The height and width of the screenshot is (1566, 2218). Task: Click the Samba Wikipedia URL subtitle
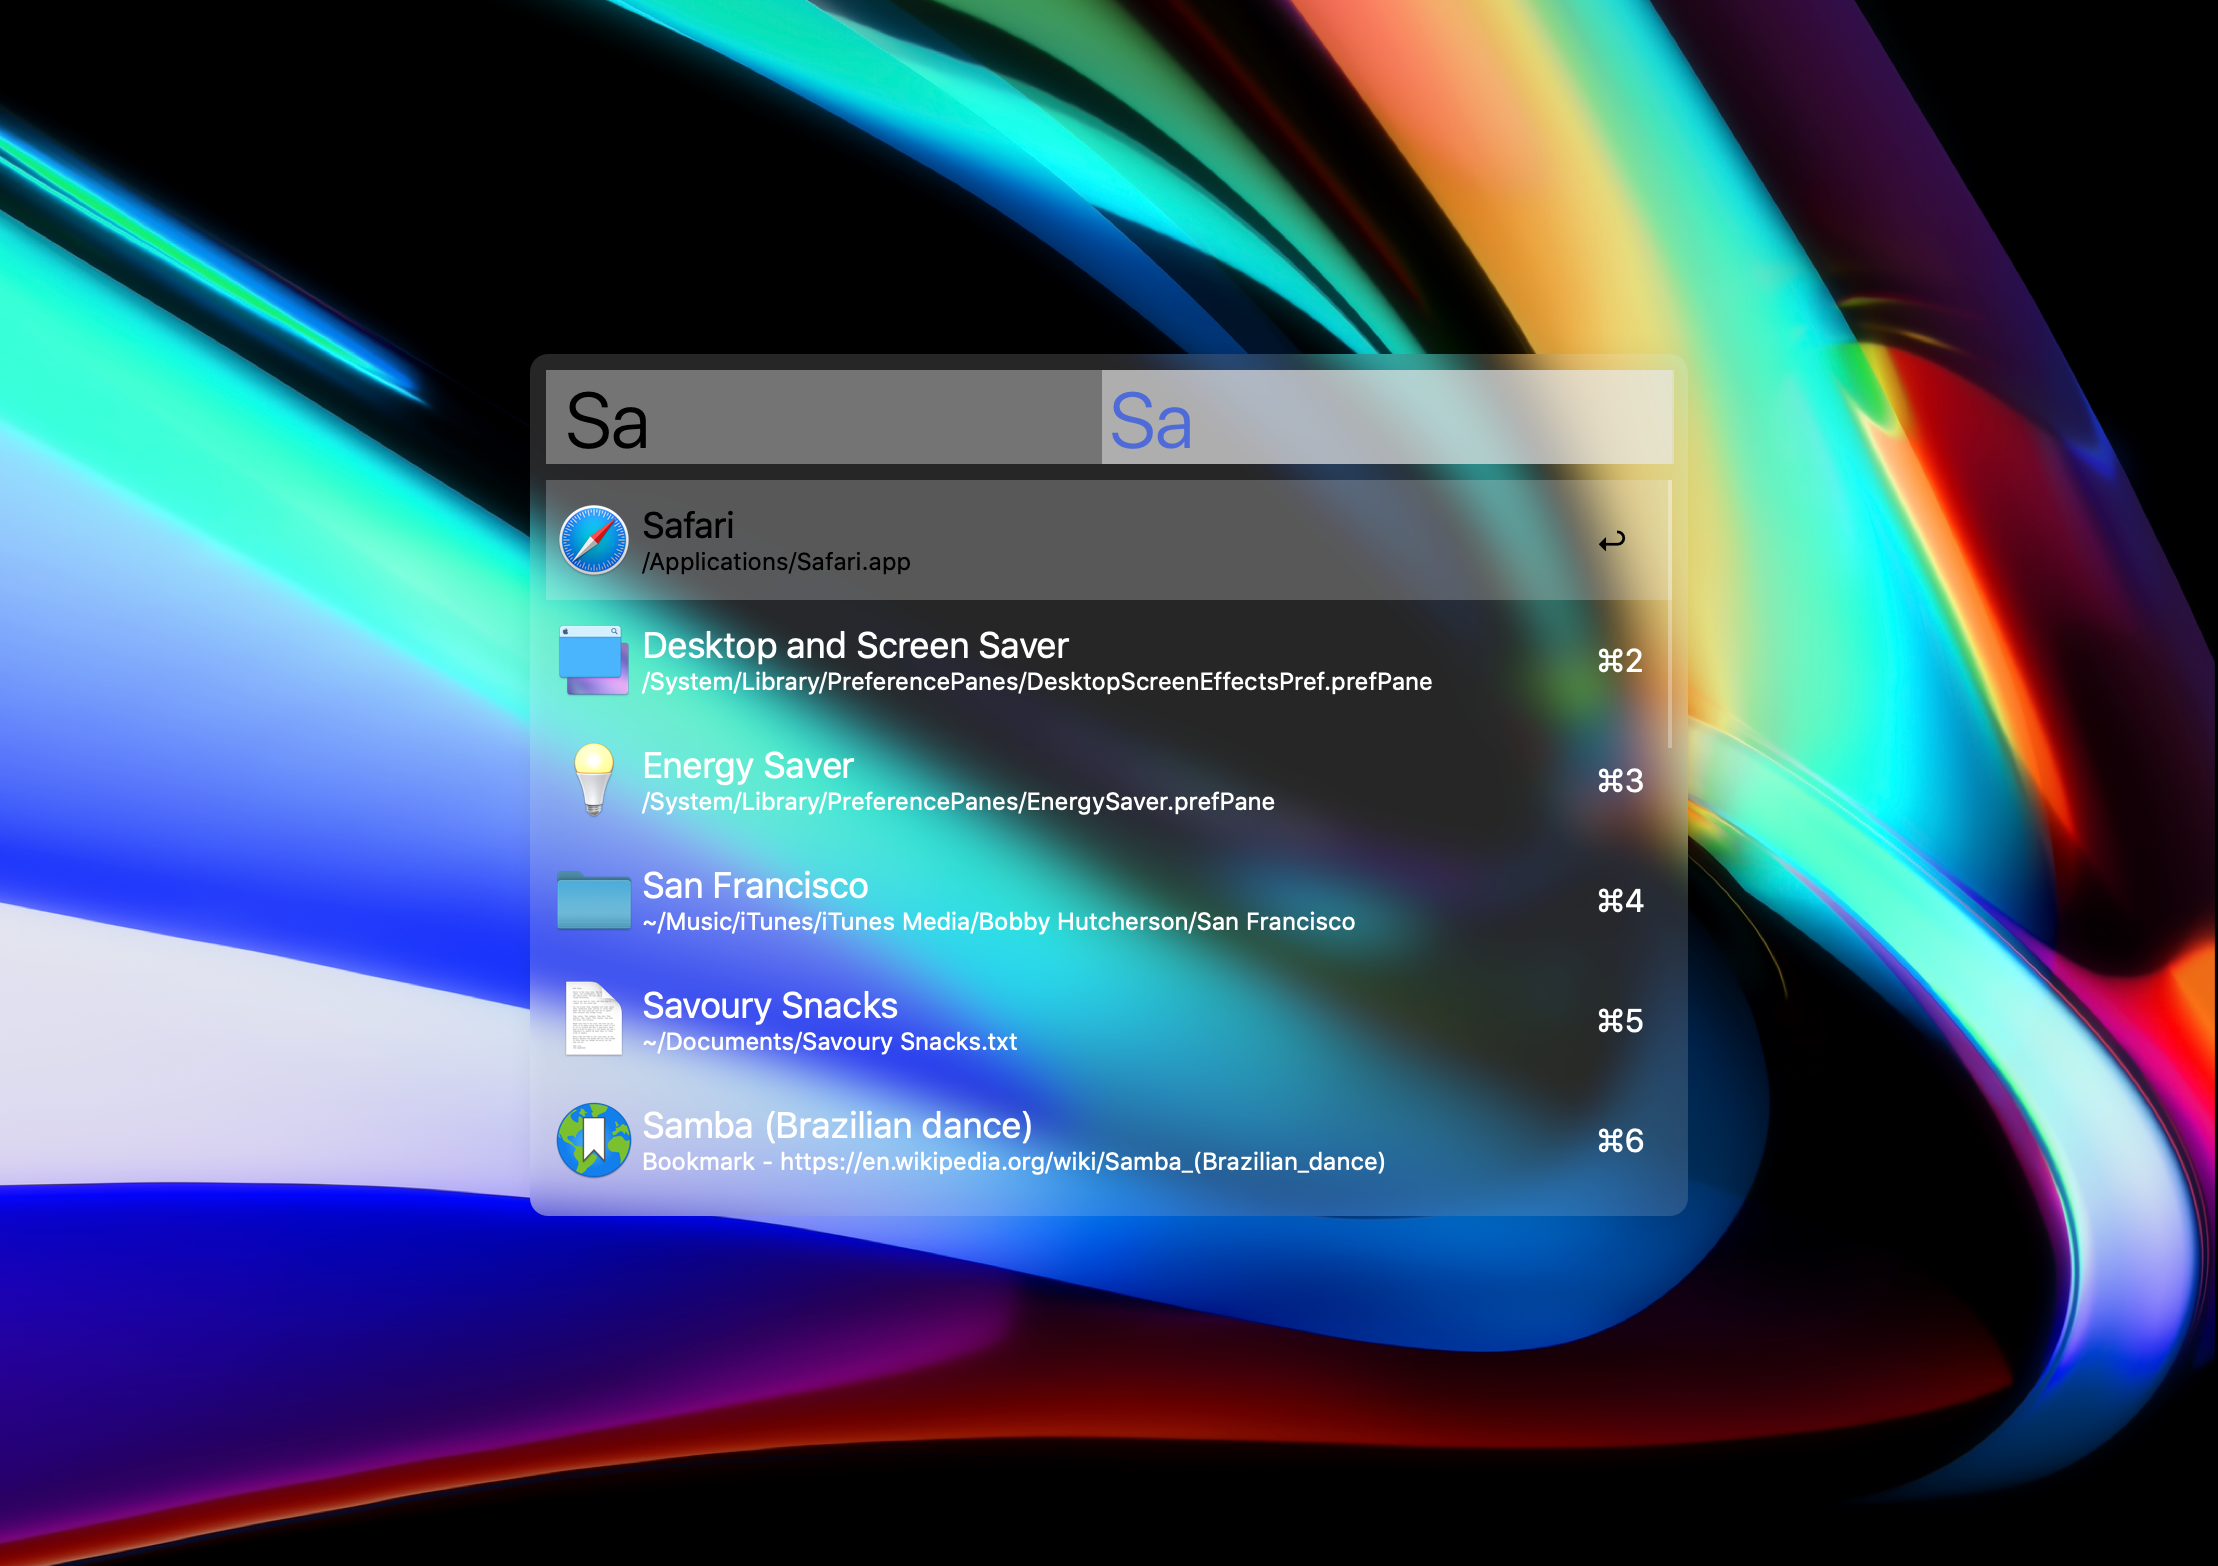(1082, 1162)
